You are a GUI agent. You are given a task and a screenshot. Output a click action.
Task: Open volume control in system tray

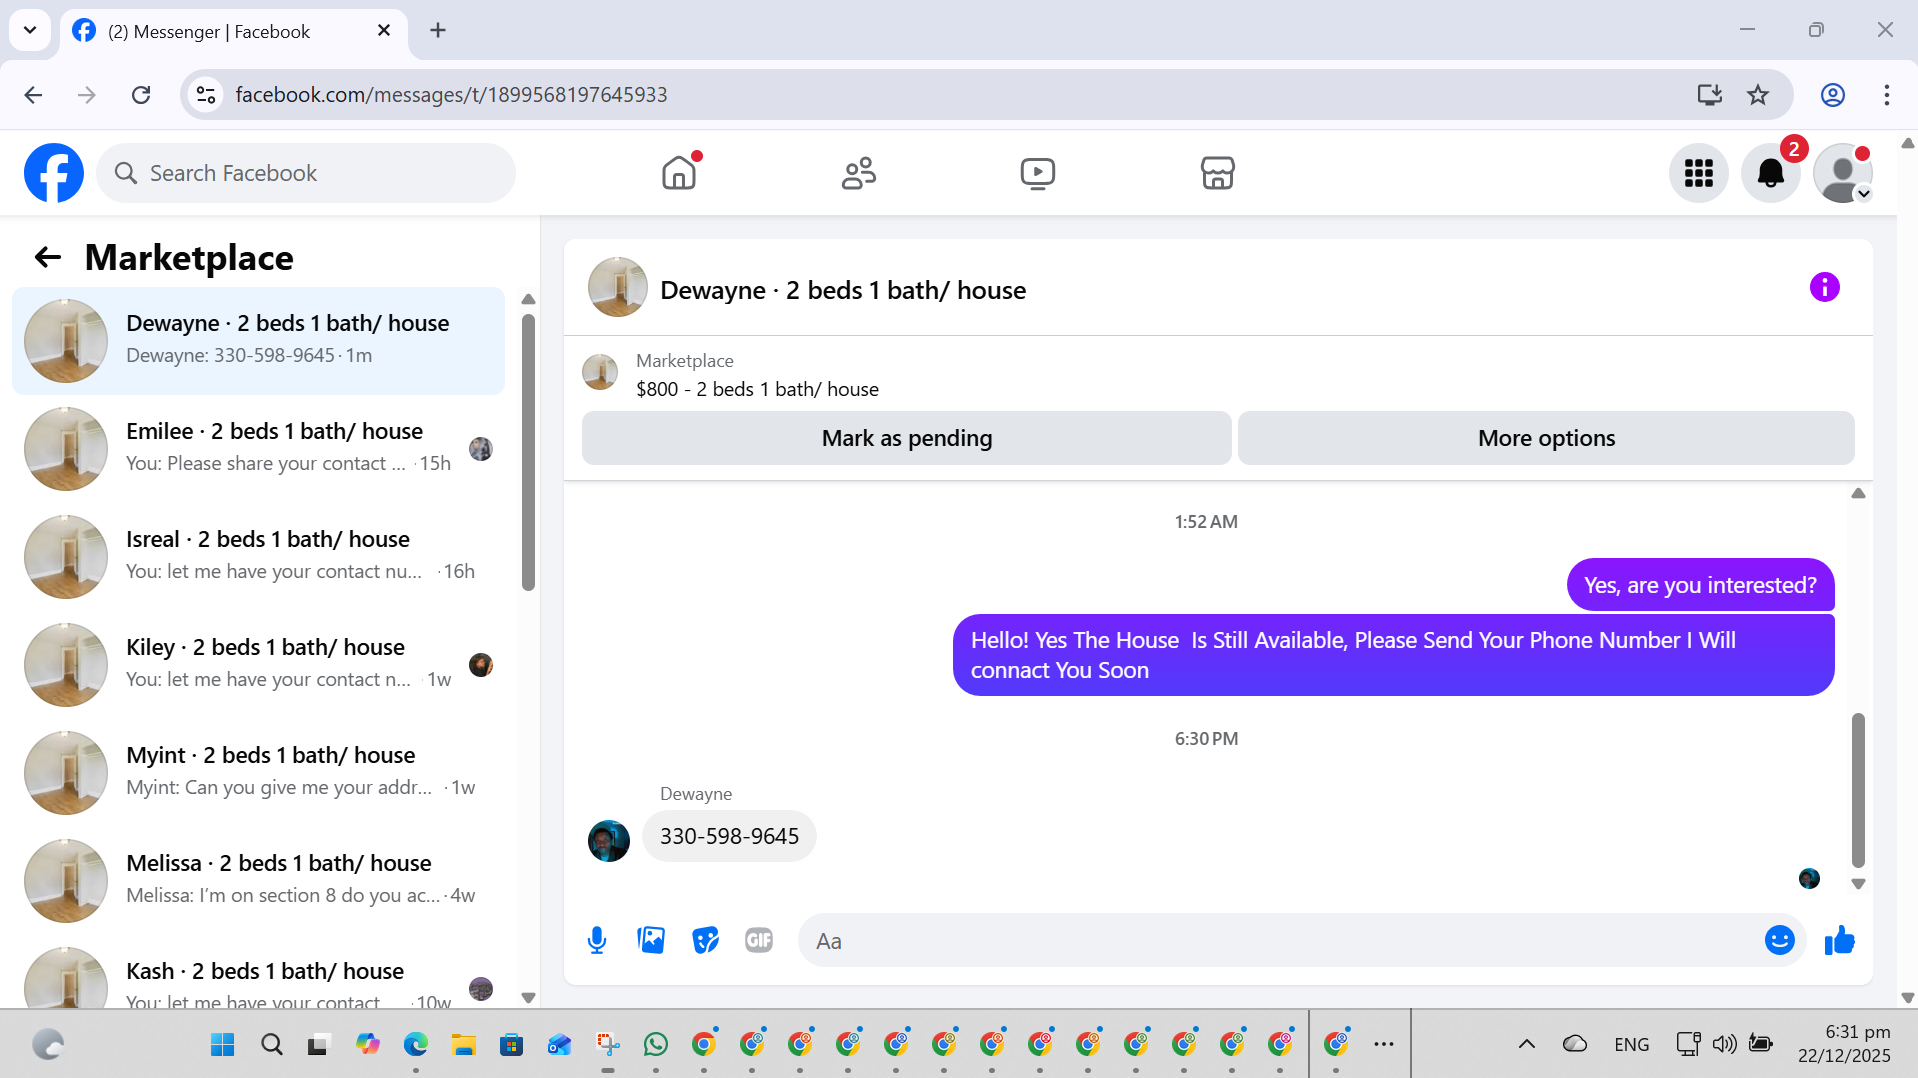[x=1723, y=1045]
